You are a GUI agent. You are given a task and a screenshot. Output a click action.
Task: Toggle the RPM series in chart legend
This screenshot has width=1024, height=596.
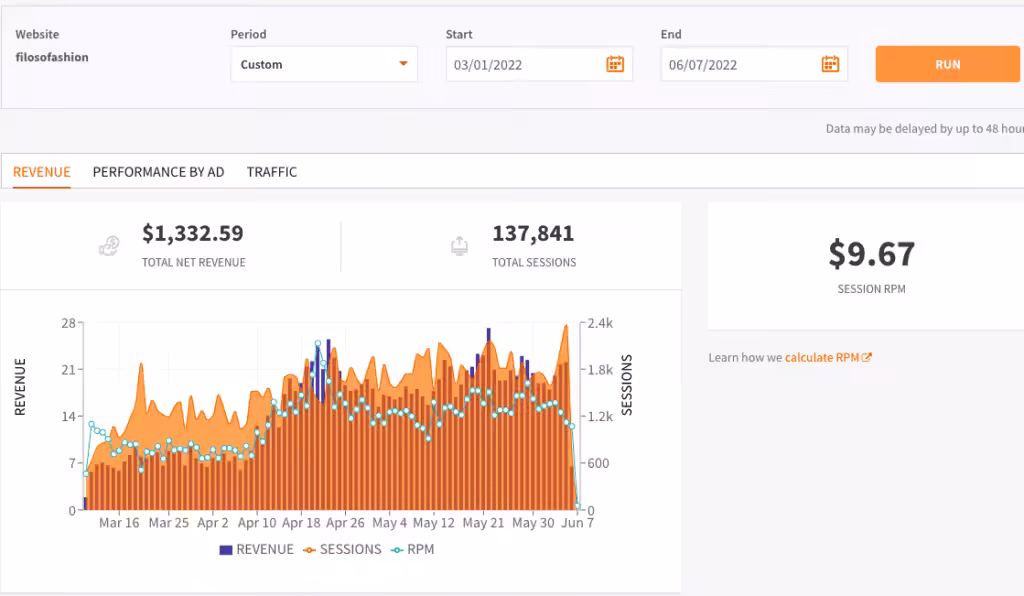click(412, 550)
